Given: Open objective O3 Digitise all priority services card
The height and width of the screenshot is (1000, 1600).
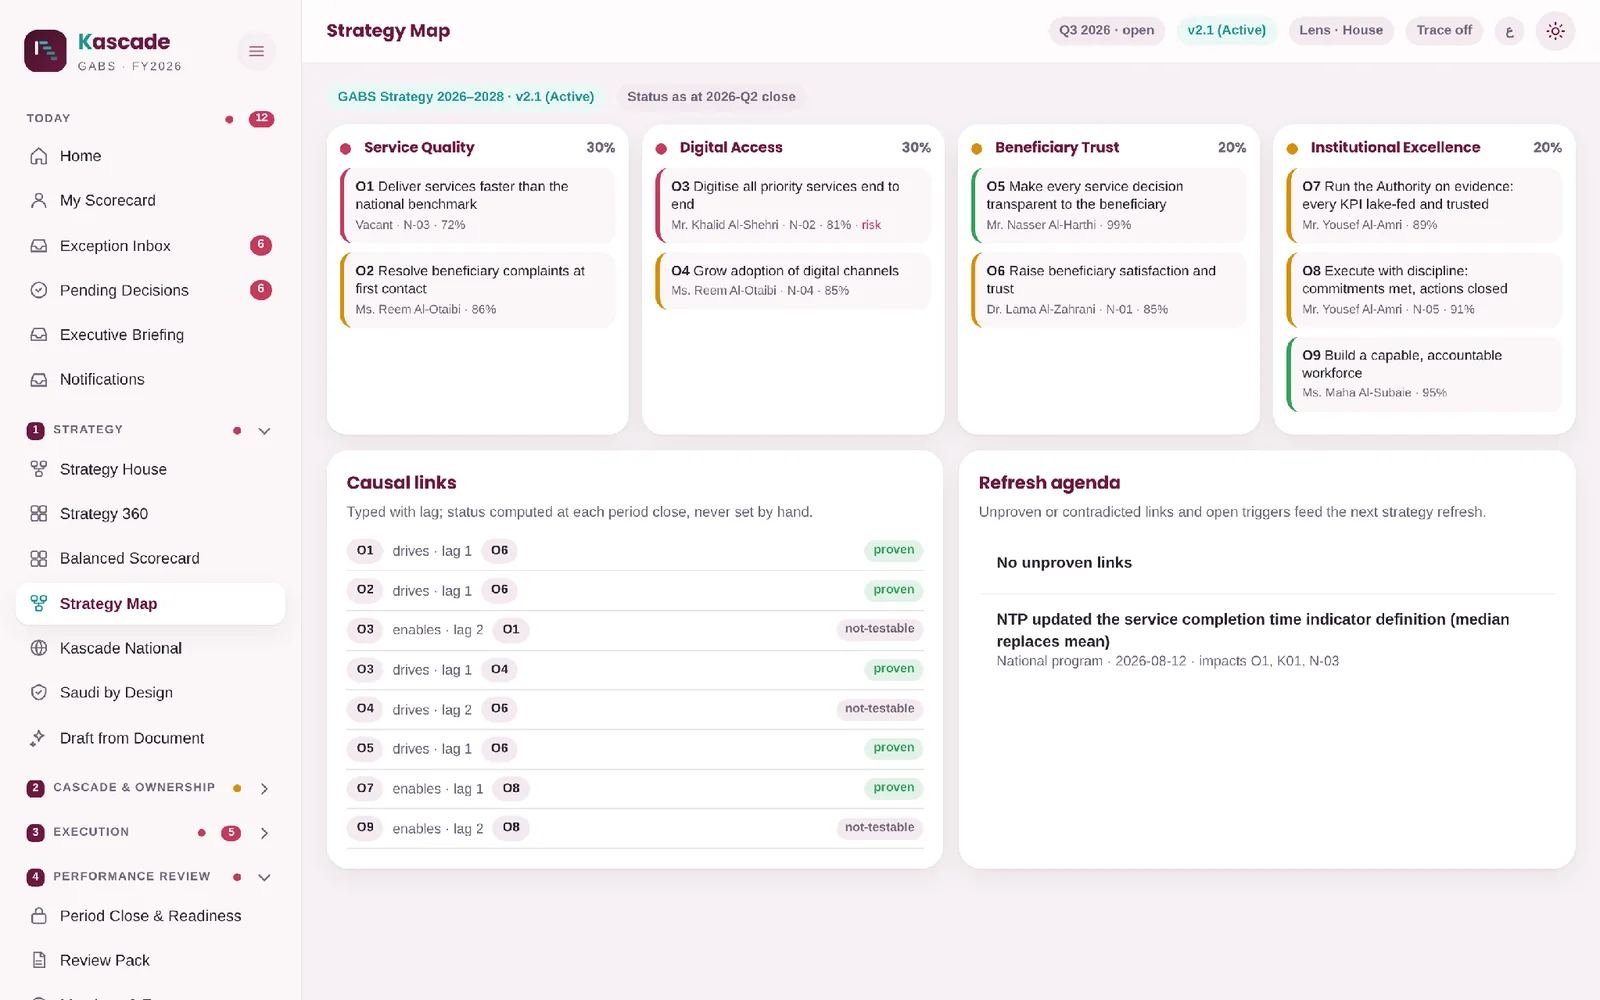Looking at the screenshot, I should [793, 205].
